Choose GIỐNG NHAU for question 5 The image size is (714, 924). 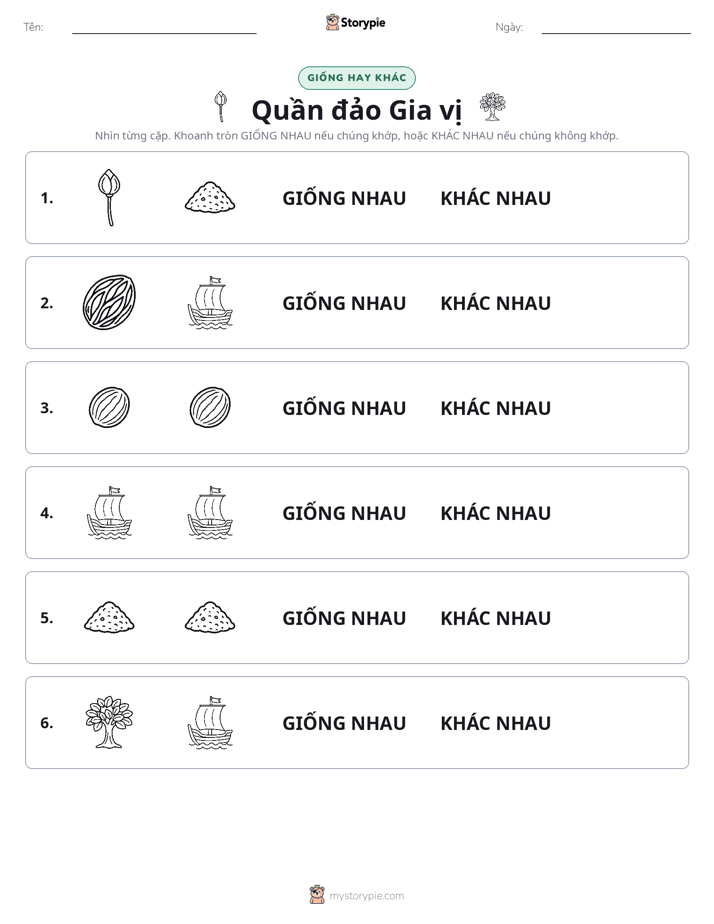[x=344, y=618]
